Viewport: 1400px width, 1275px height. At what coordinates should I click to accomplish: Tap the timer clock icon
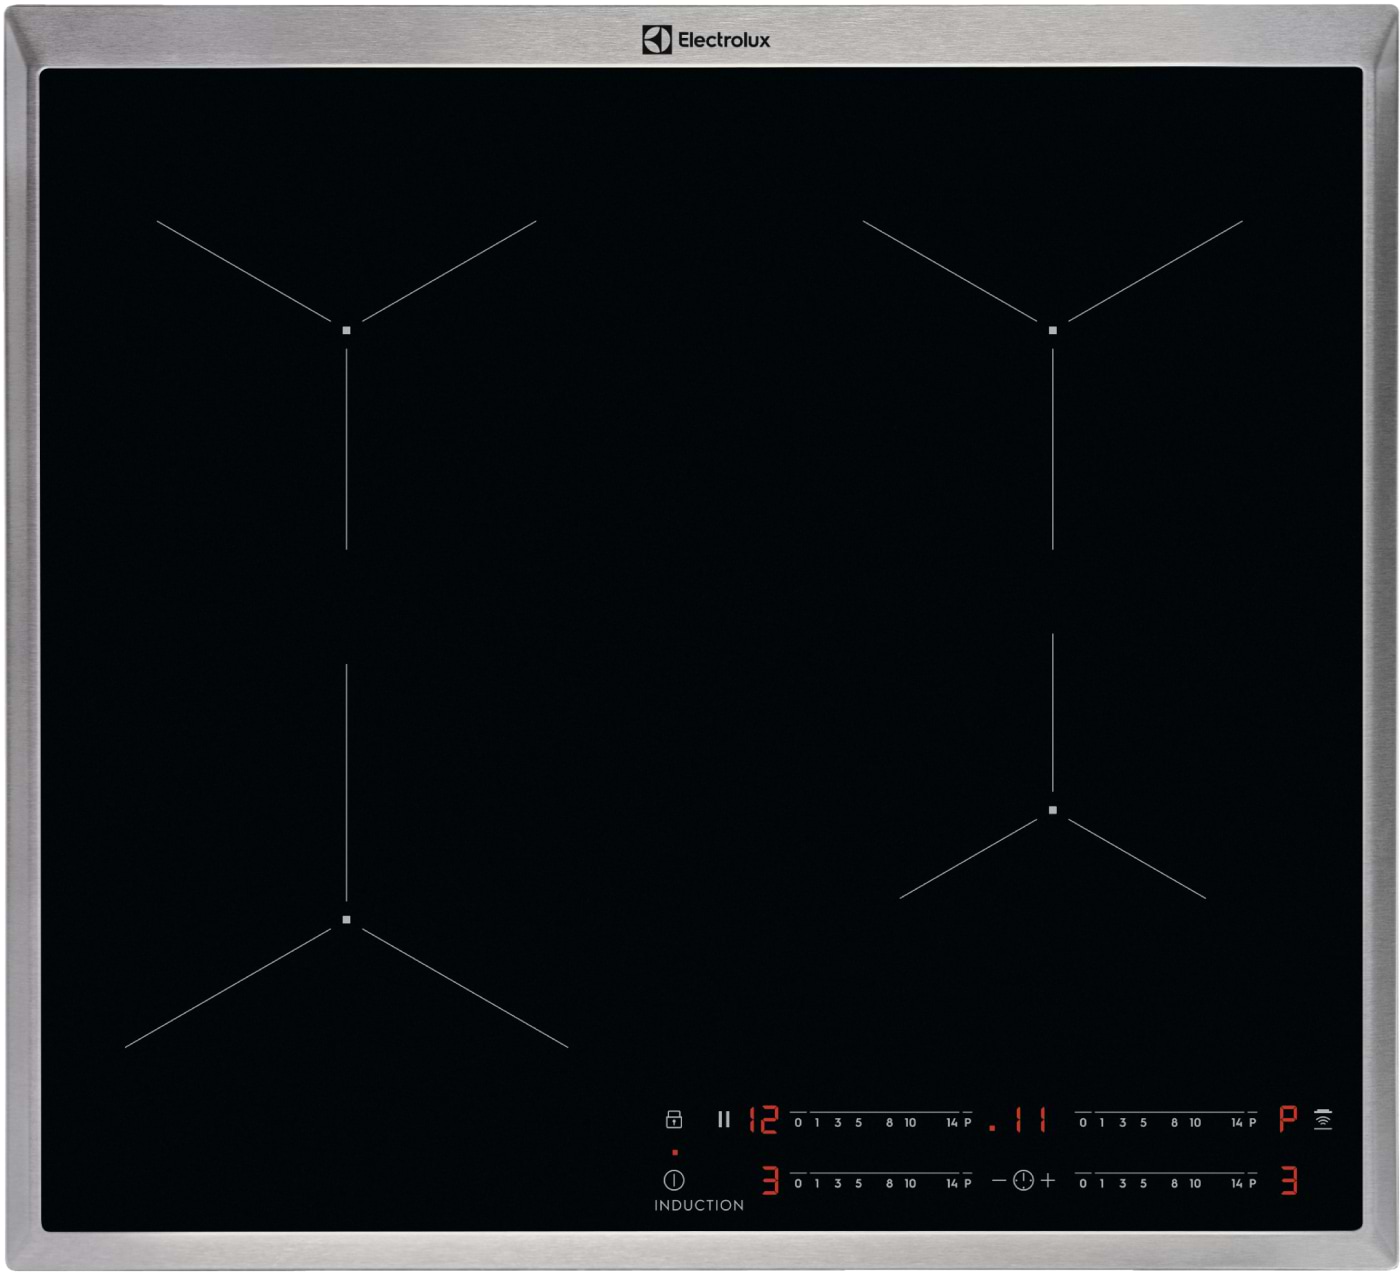tap(1023, 1181)
